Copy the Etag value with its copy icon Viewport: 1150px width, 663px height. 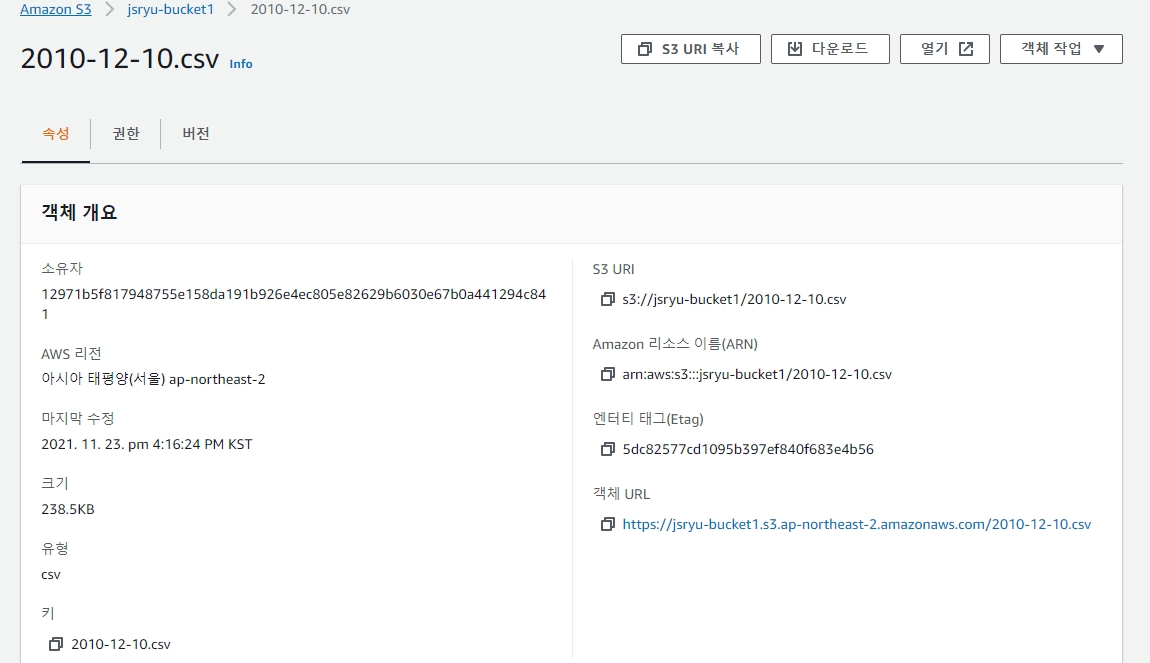(607, 450)
